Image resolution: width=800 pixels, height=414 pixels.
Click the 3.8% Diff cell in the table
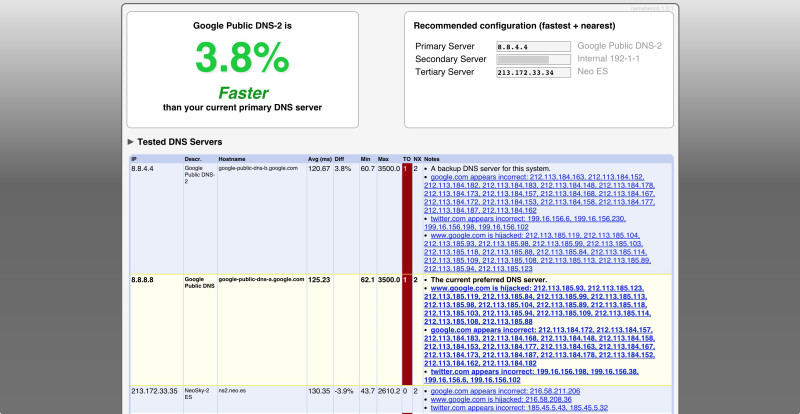pos(342,168)
